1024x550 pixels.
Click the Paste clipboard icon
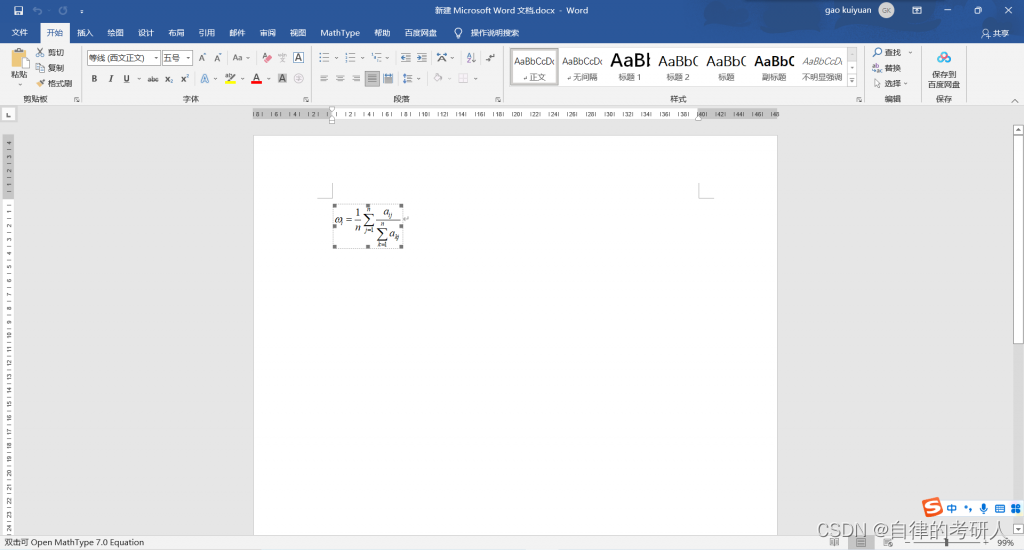20,60
